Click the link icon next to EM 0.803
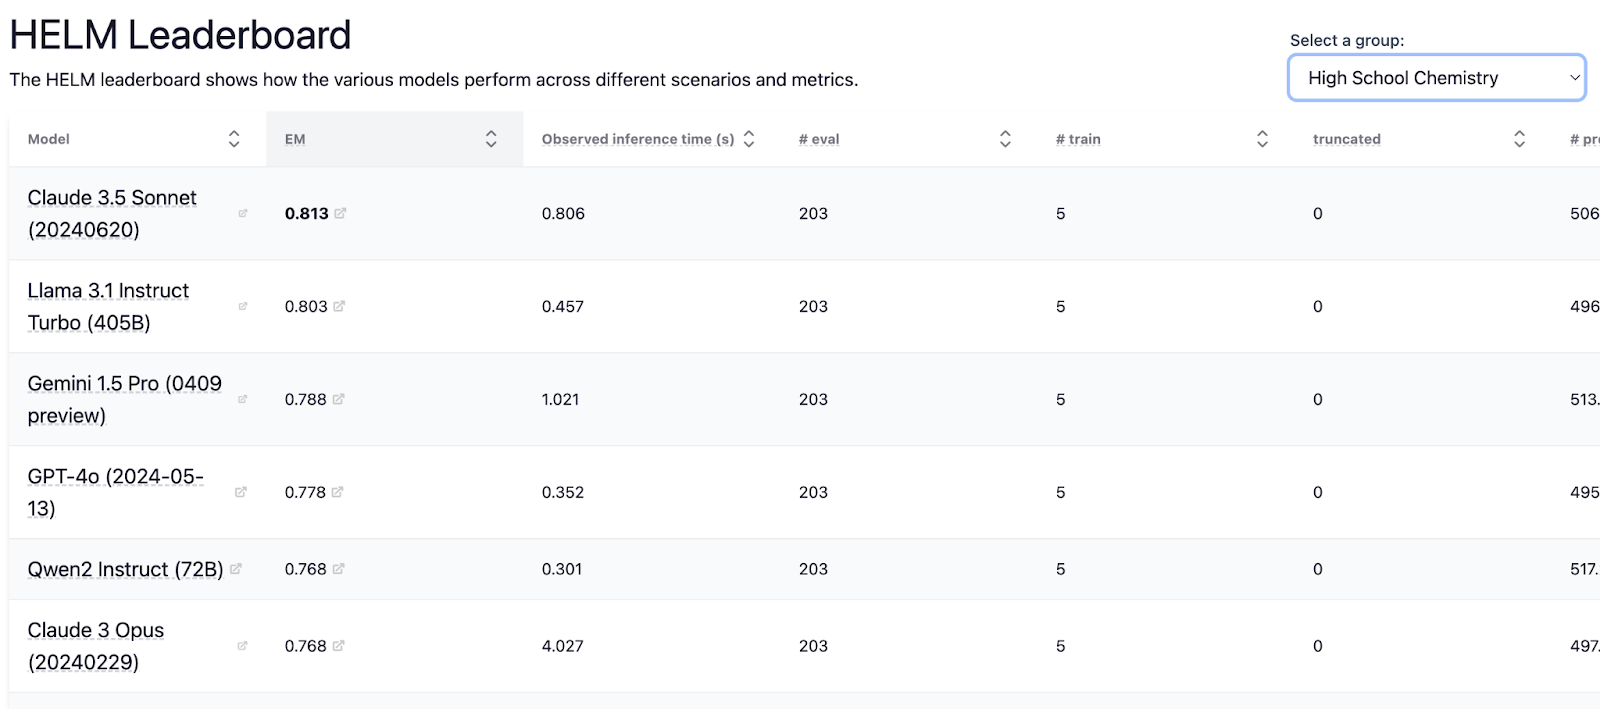 point(339,306)
